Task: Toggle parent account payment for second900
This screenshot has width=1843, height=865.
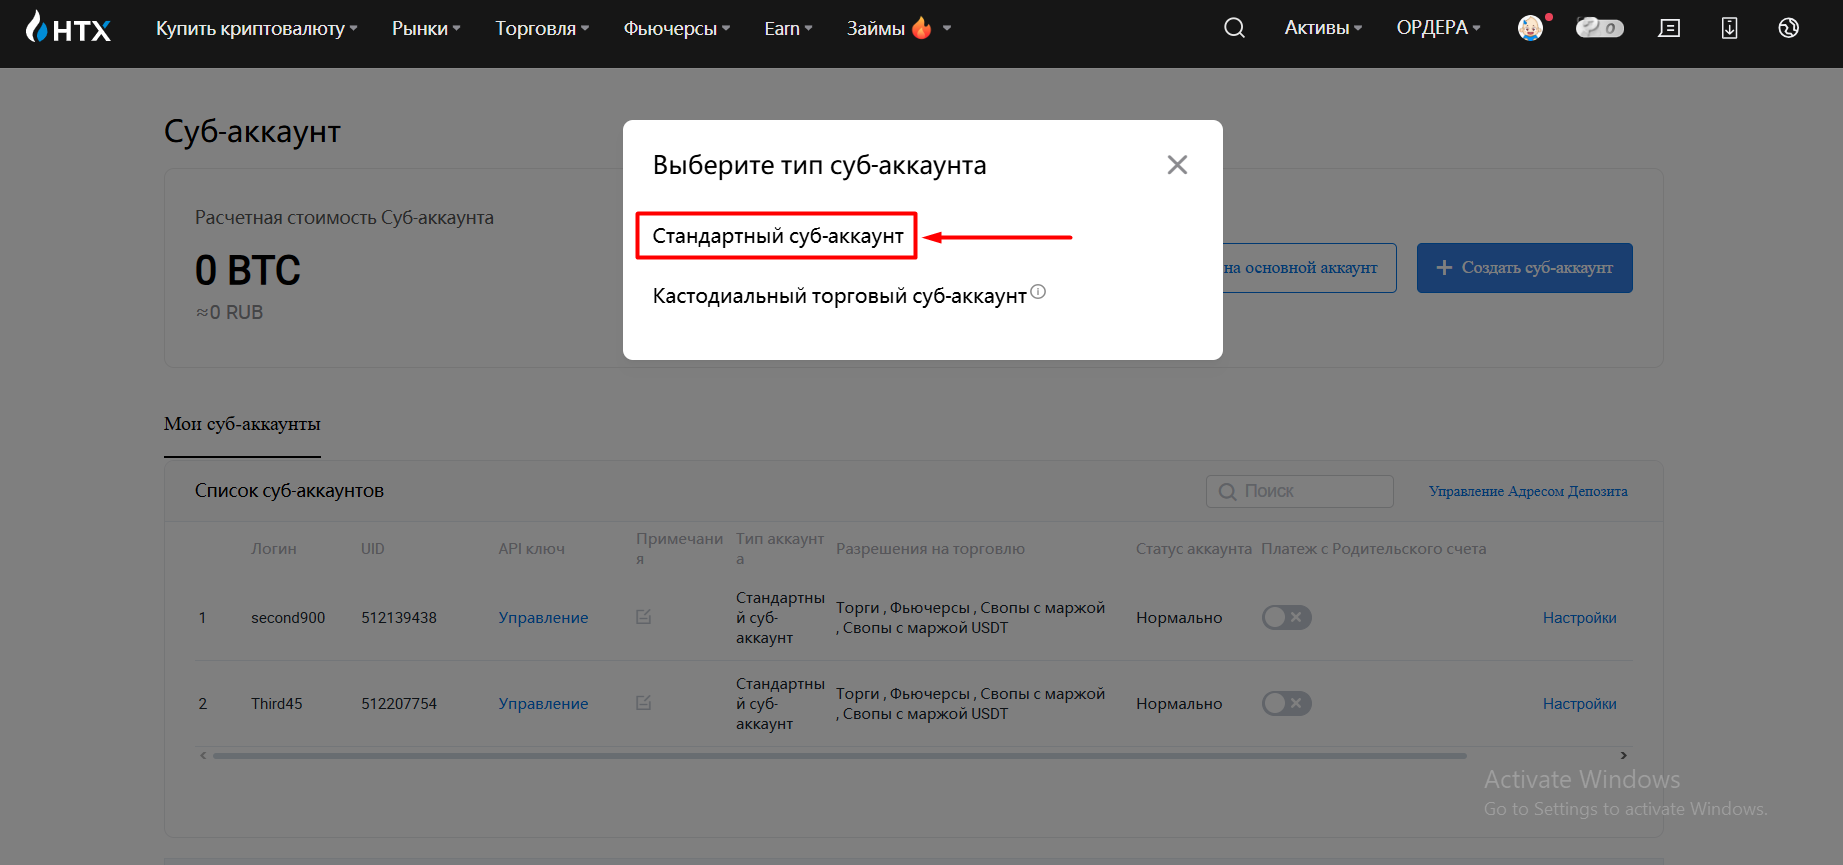Action: coord(1286,617)
